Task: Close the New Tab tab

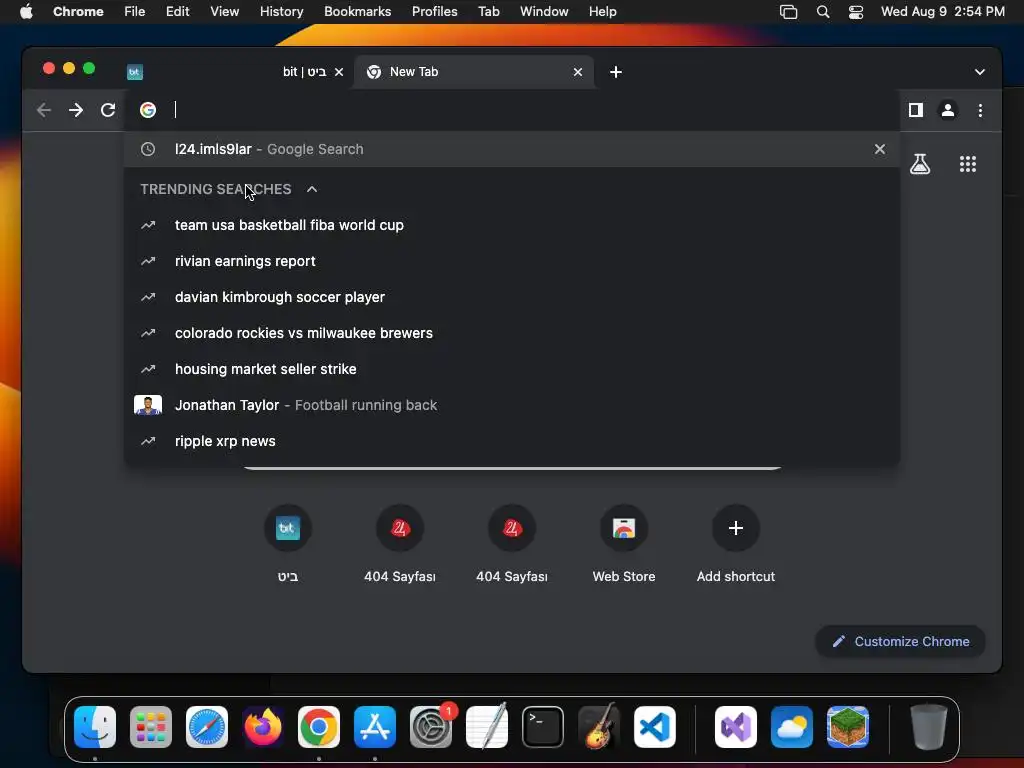Action: click(x=577, y=72)
